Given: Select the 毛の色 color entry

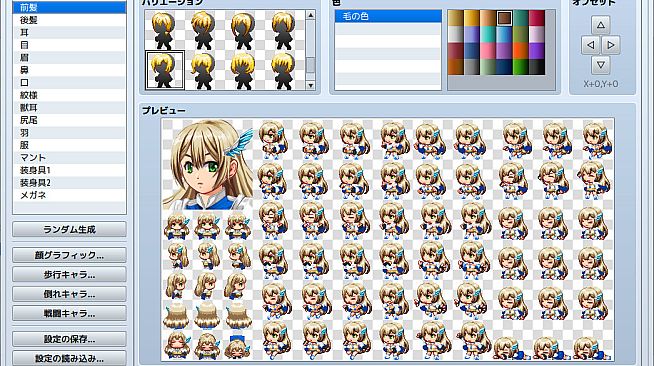Looking at the screenshot, I should (x=388, y=16).
